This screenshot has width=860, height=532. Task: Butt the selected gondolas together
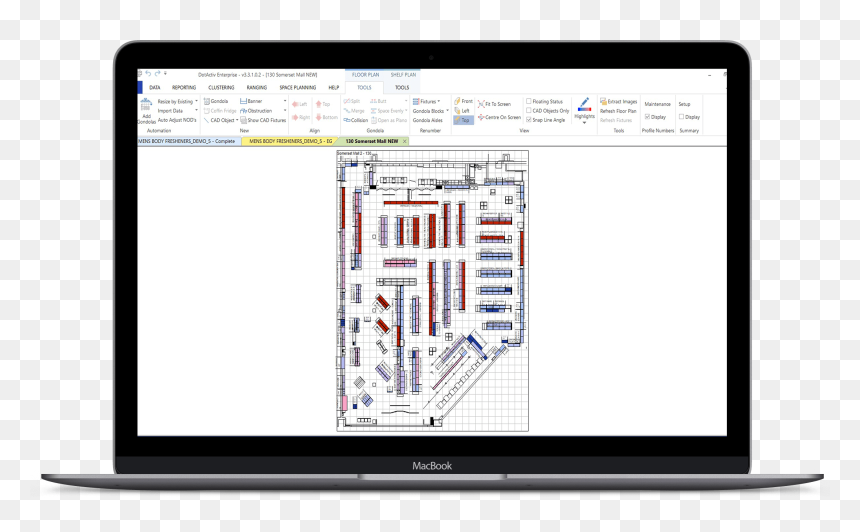point(378,101)
